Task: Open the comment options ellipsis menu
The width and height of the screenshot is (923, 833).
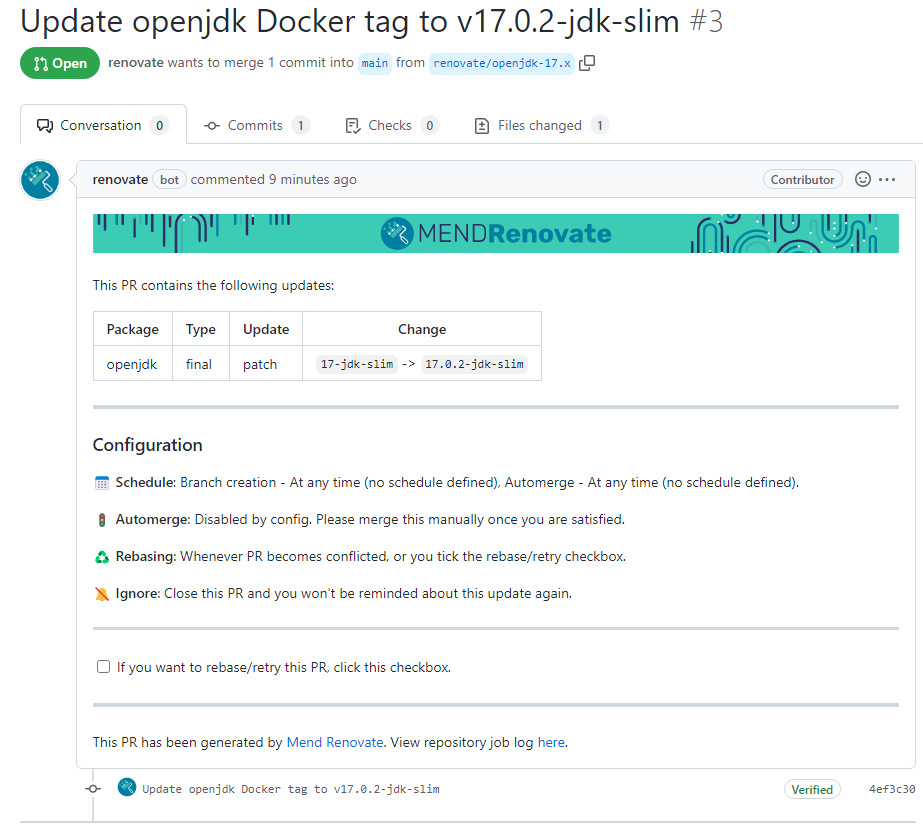Action: click(887, 179)
